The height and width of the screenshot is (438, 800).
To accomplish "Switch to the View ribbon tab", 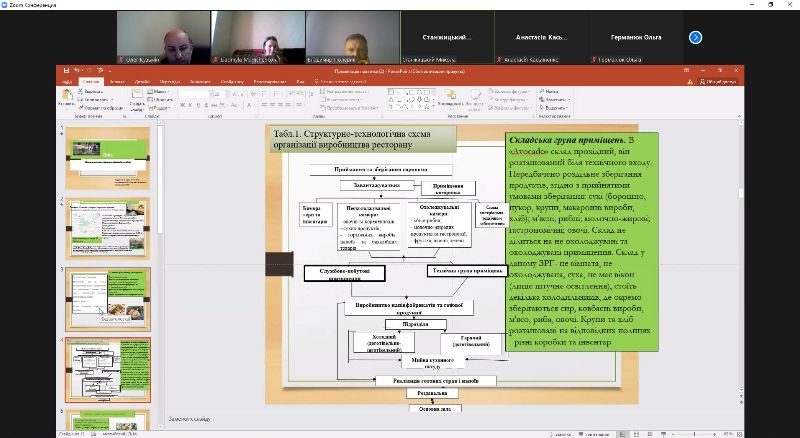I will [301, 82].
